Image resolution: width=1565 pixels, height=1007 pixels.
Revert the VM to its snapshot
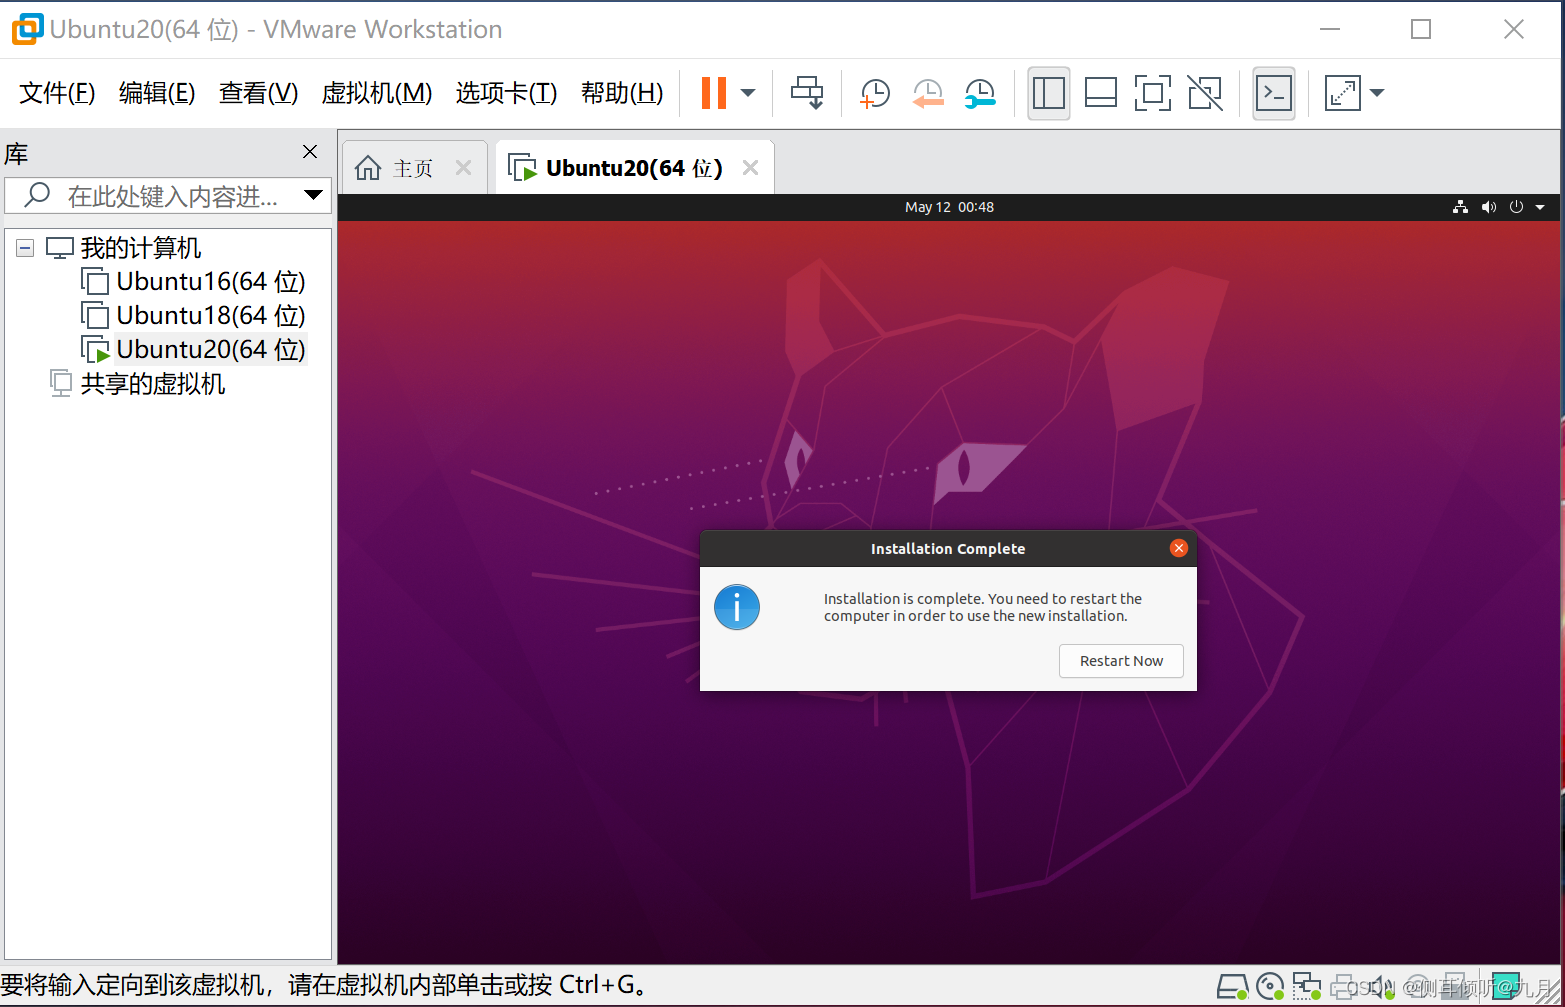pos(928,92)
